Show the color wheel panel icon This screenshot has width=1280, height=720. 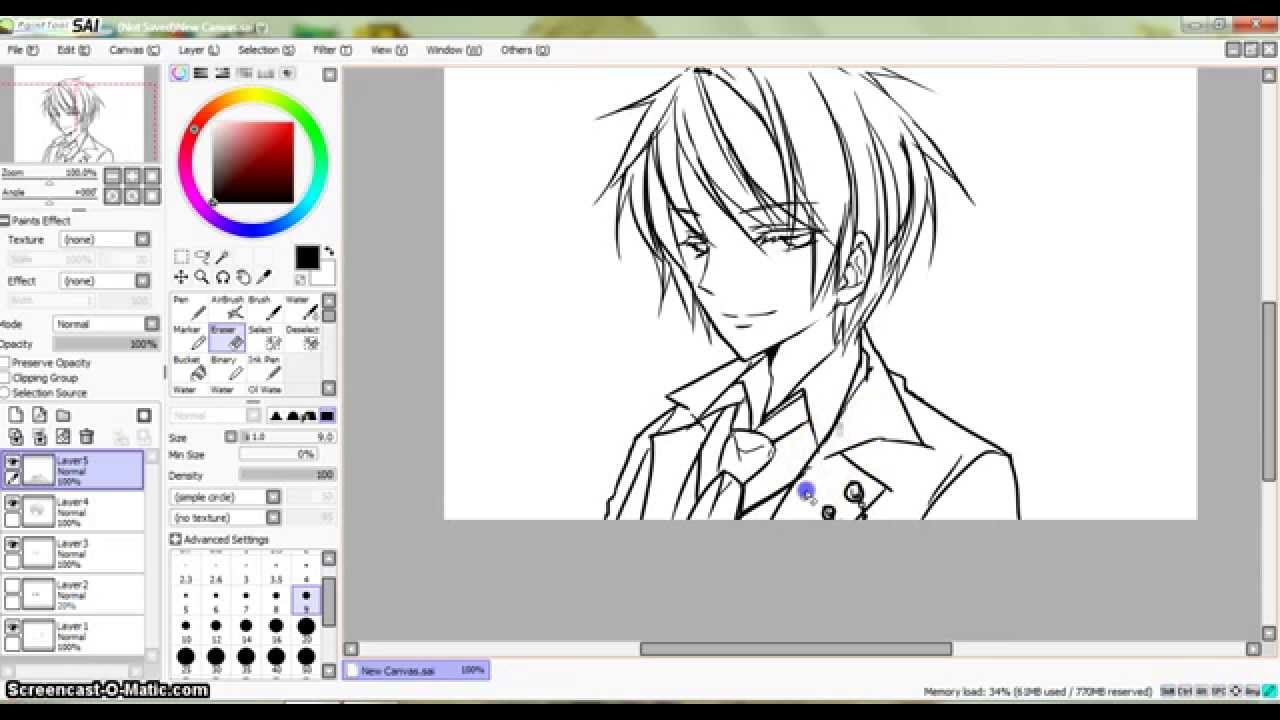[x=179, y=73]
